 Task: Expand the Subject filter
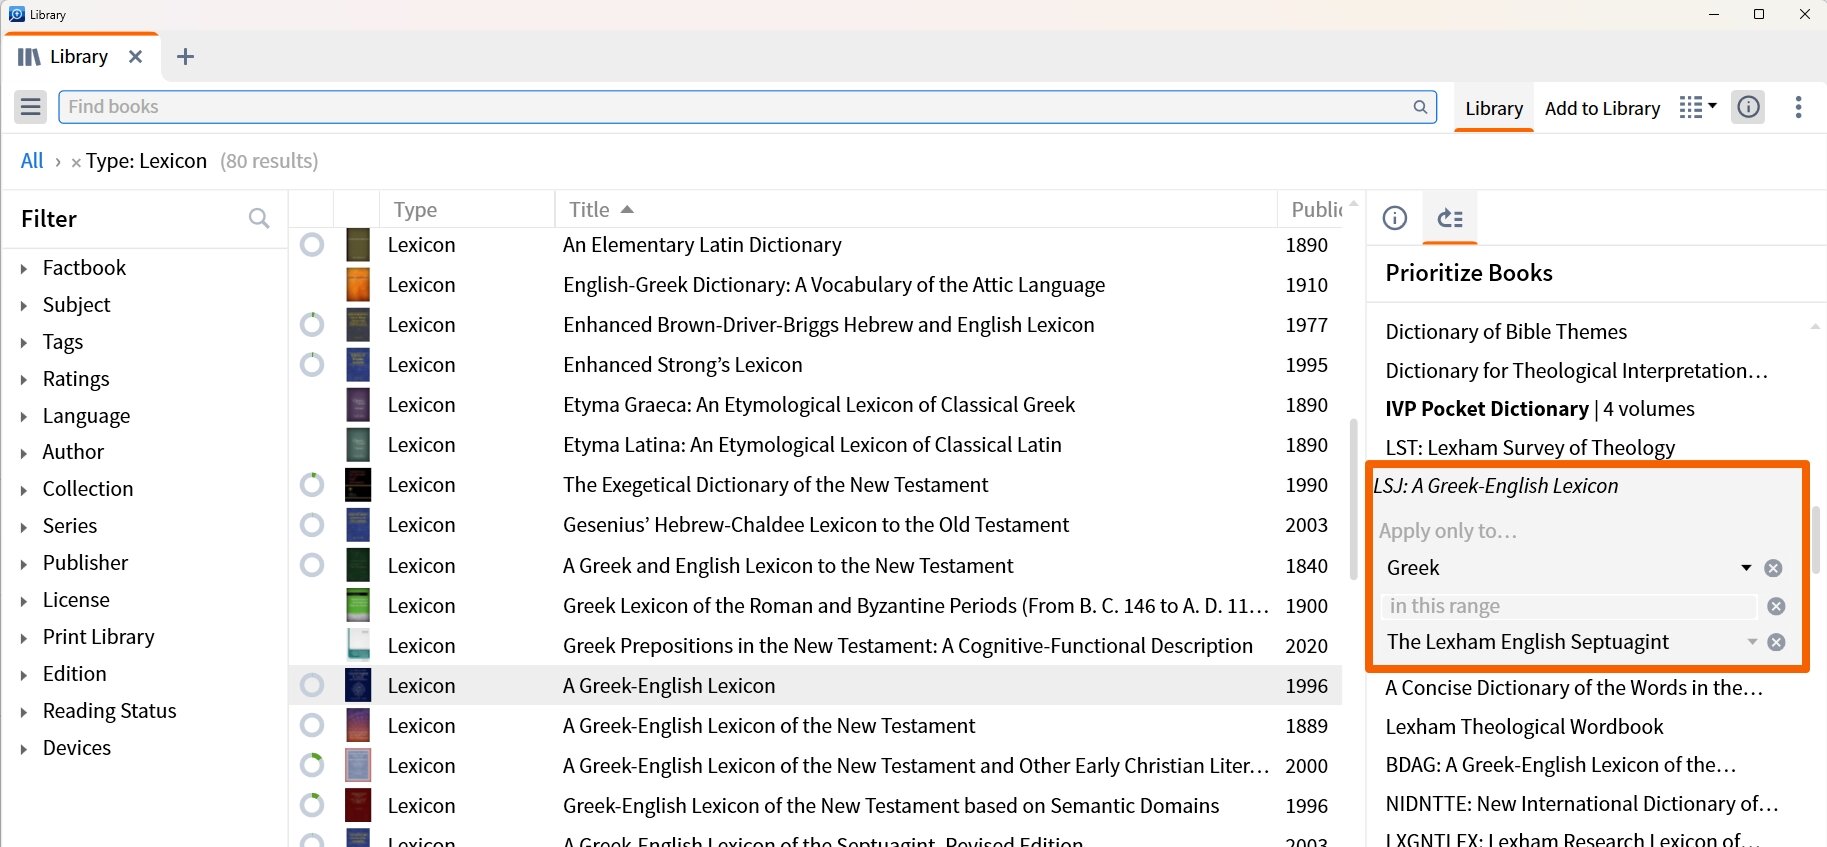pyautogui.click(x=24, y=305)
